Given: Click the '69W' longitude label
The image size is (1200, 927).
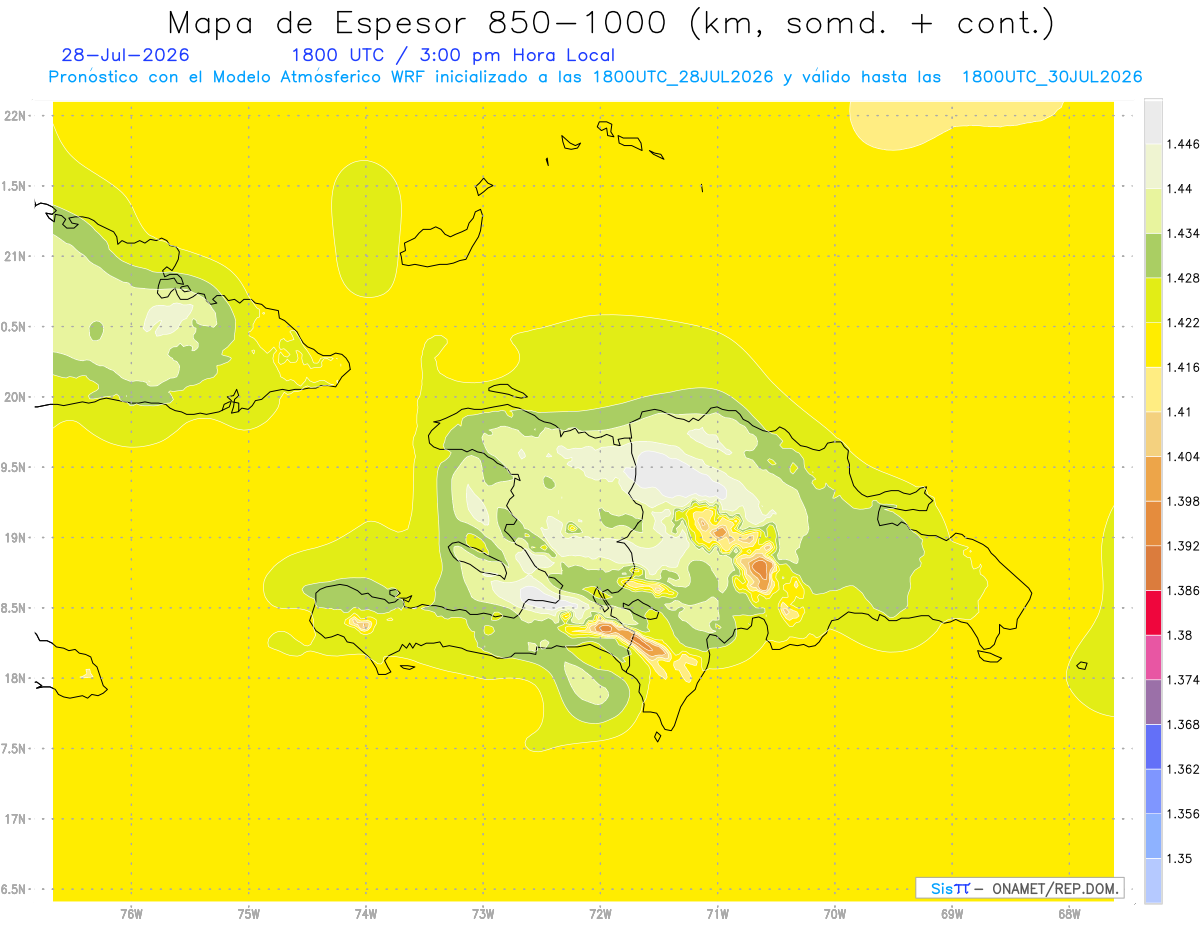Looking at the screenshot, I should pos(952,913).
